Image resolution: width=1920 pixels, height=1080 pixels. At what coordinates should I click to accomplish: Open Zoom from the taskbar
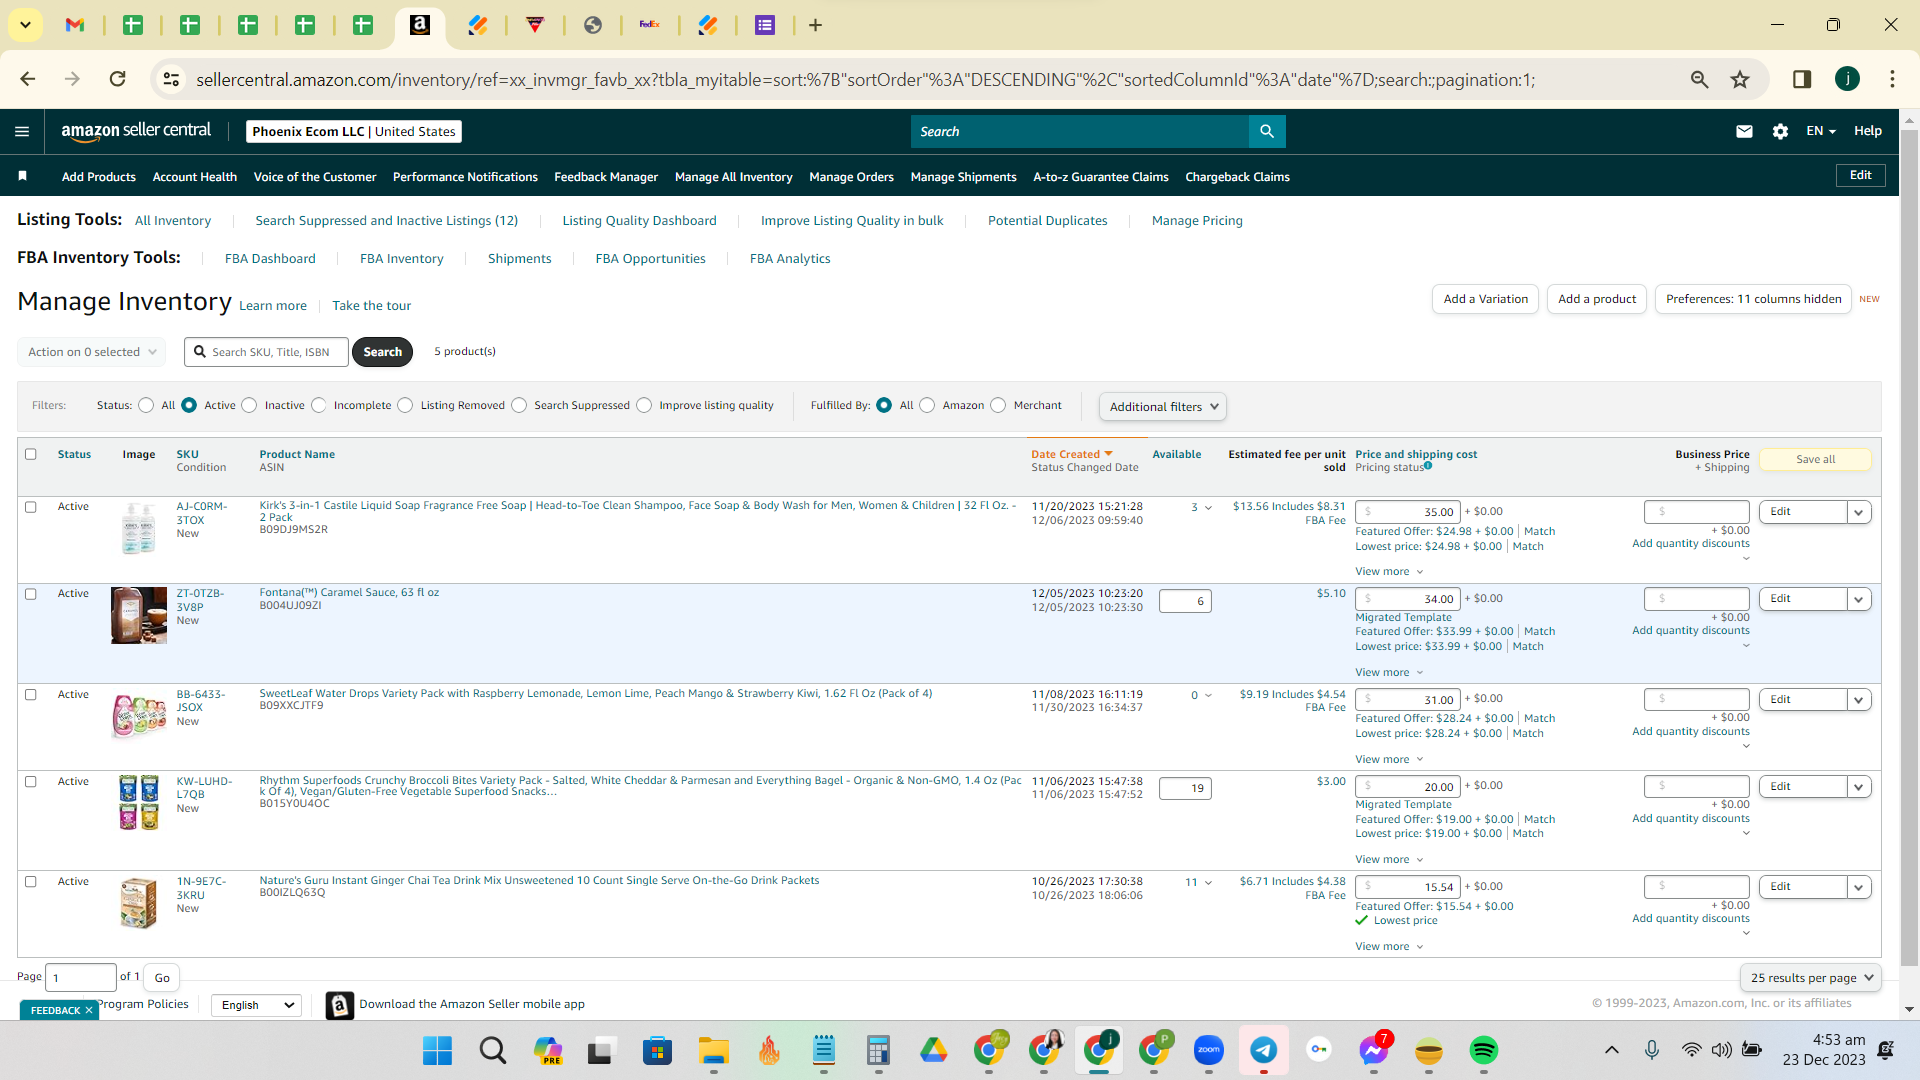(x=1209, y=1050)
